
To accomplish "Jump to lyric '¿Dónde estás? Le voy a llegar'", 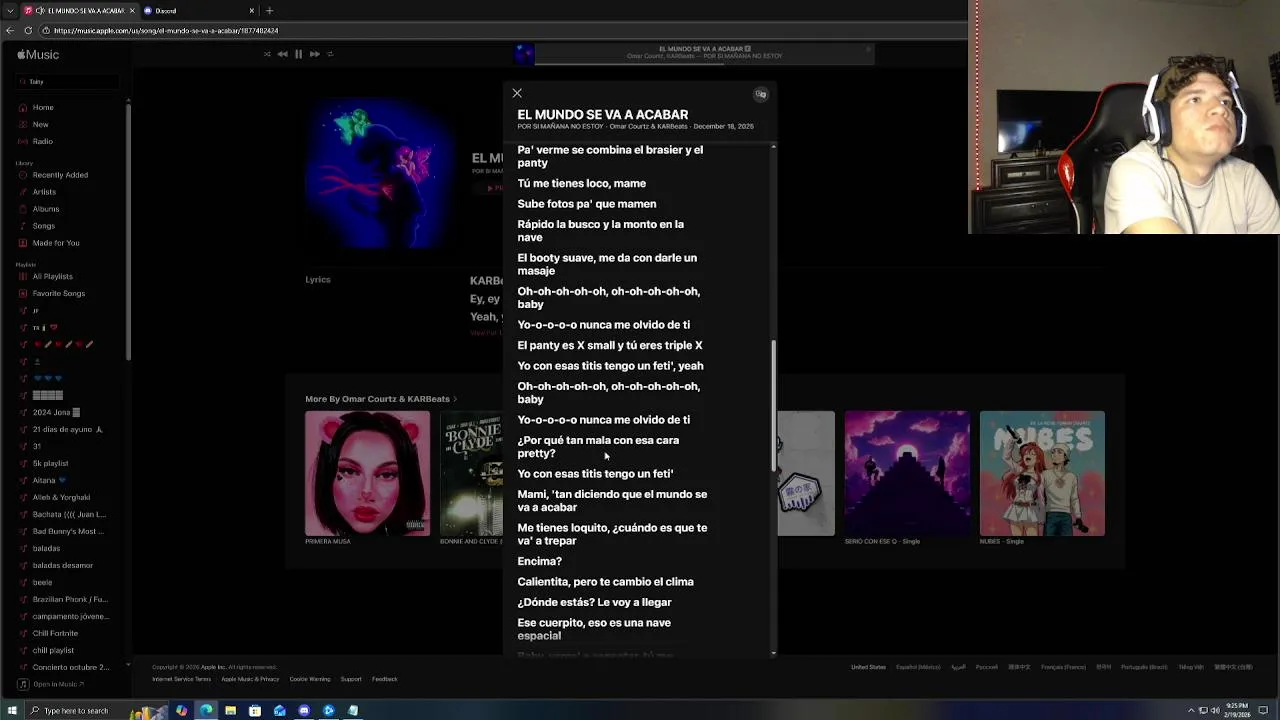I will pyautogui.click(x=594, y=602).
